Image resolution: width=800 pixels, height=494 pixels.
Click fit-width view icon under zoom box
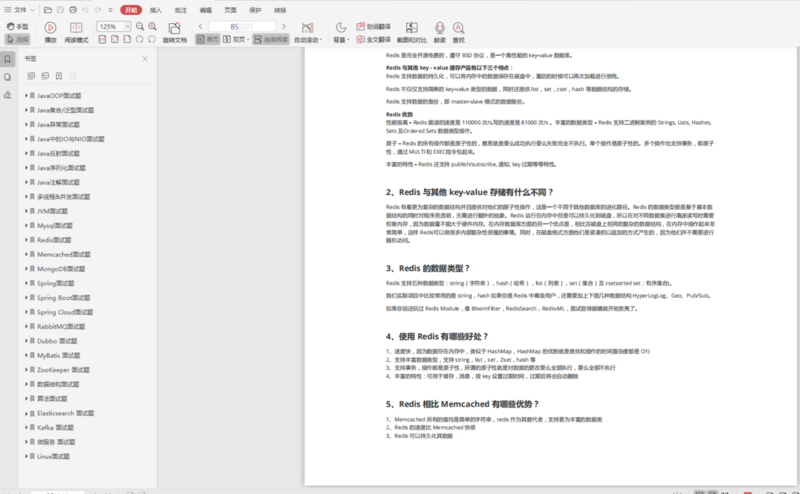pyautogui.click(x=127, y=39)
